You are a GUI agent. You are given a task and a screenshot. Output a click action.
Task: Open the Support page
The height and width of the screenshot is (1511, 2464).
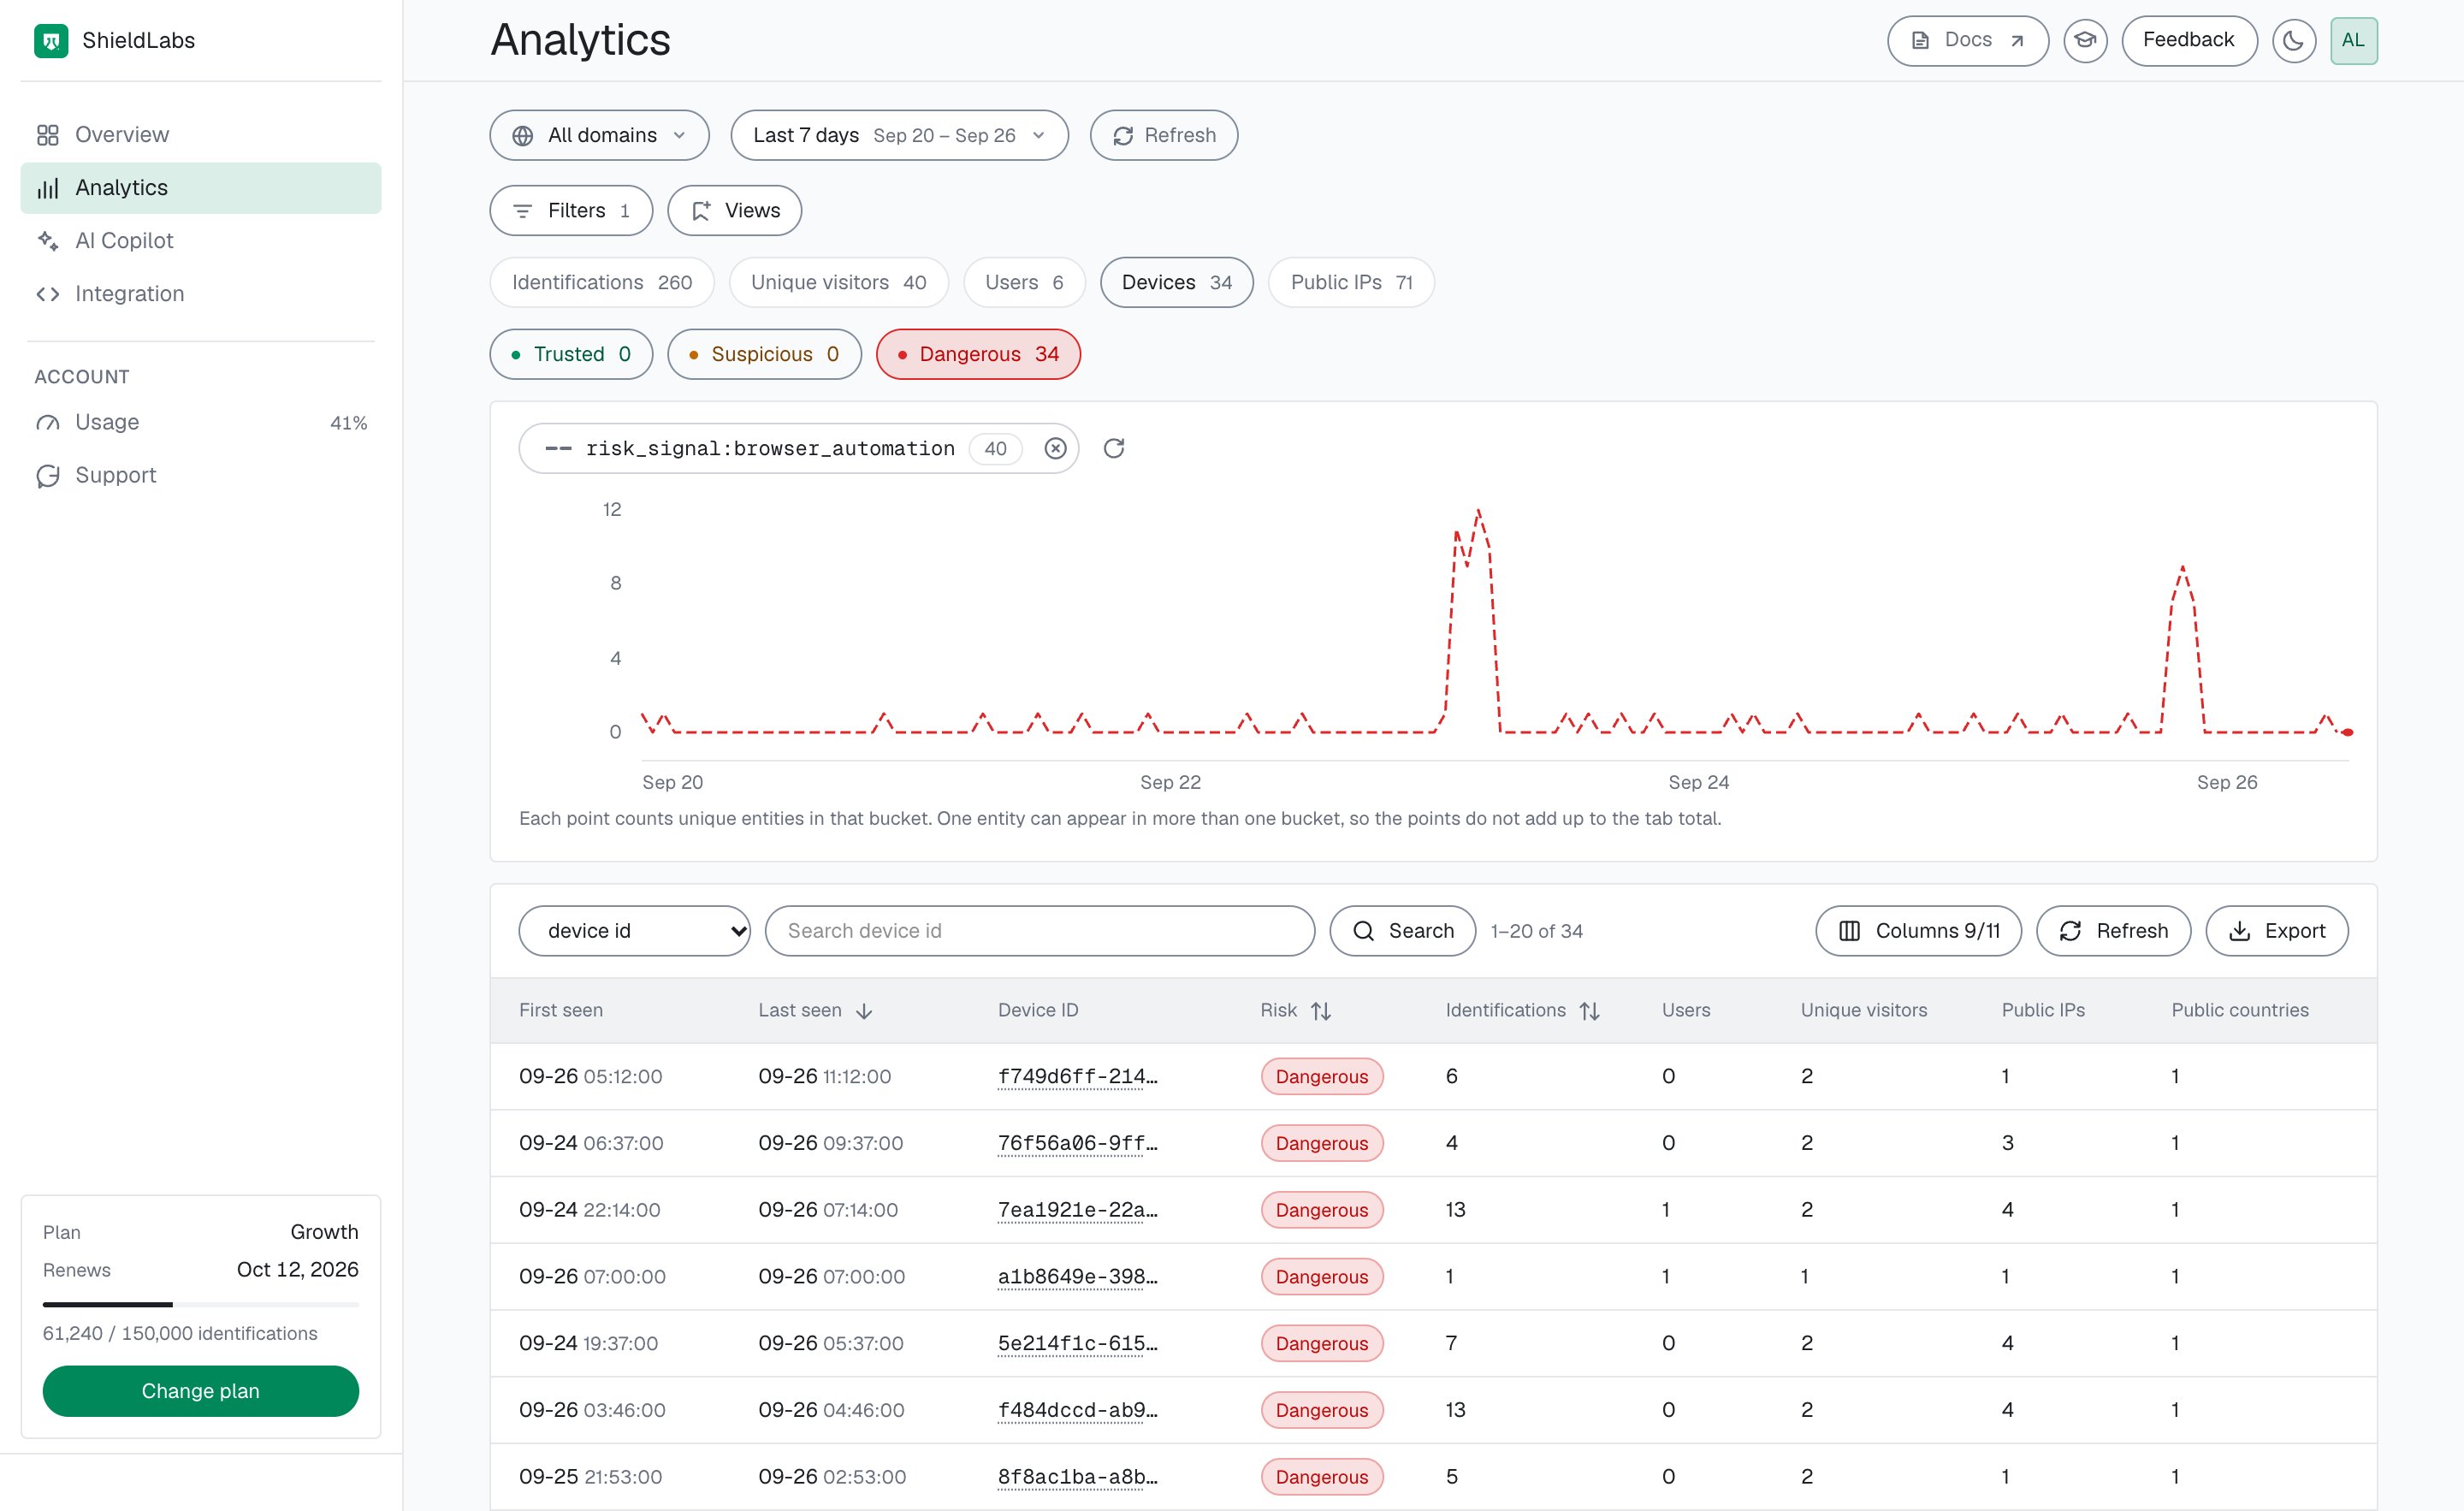[200, 475]
